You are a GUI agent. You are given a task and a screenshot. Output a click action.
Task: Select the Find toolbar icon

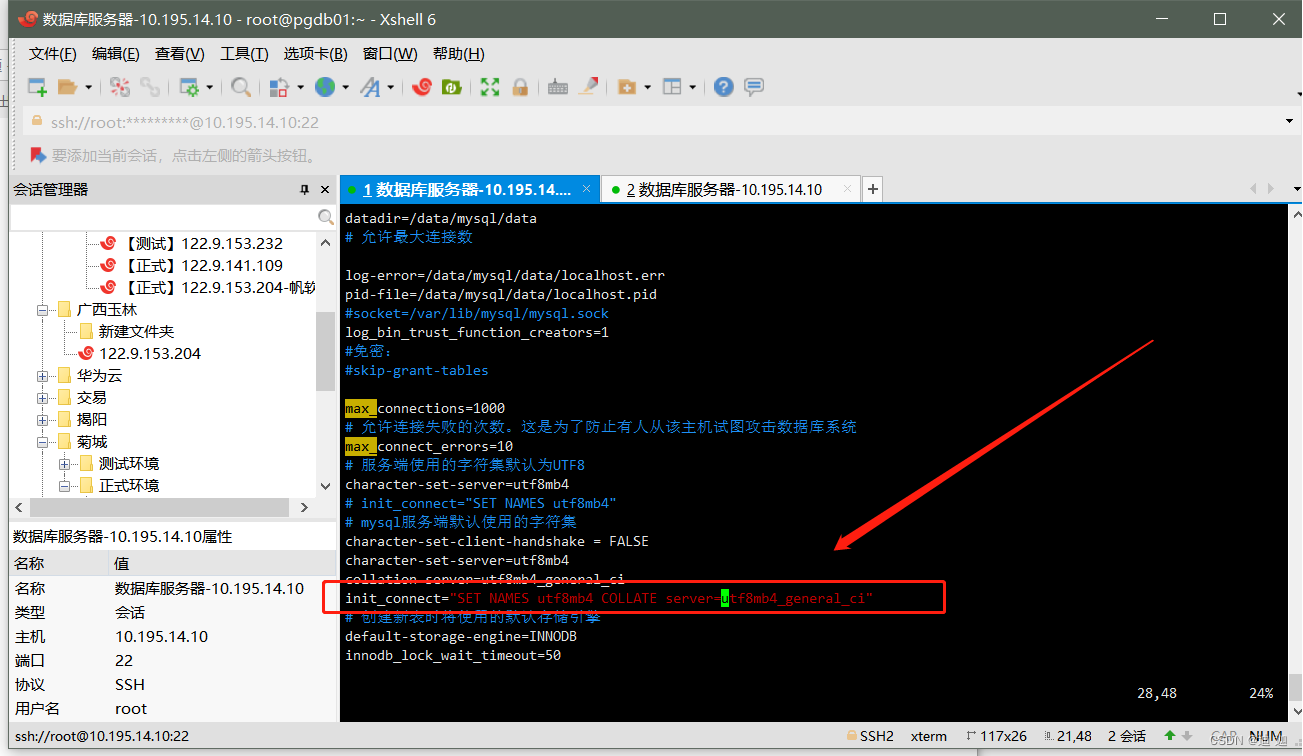[x=241, y=87]
